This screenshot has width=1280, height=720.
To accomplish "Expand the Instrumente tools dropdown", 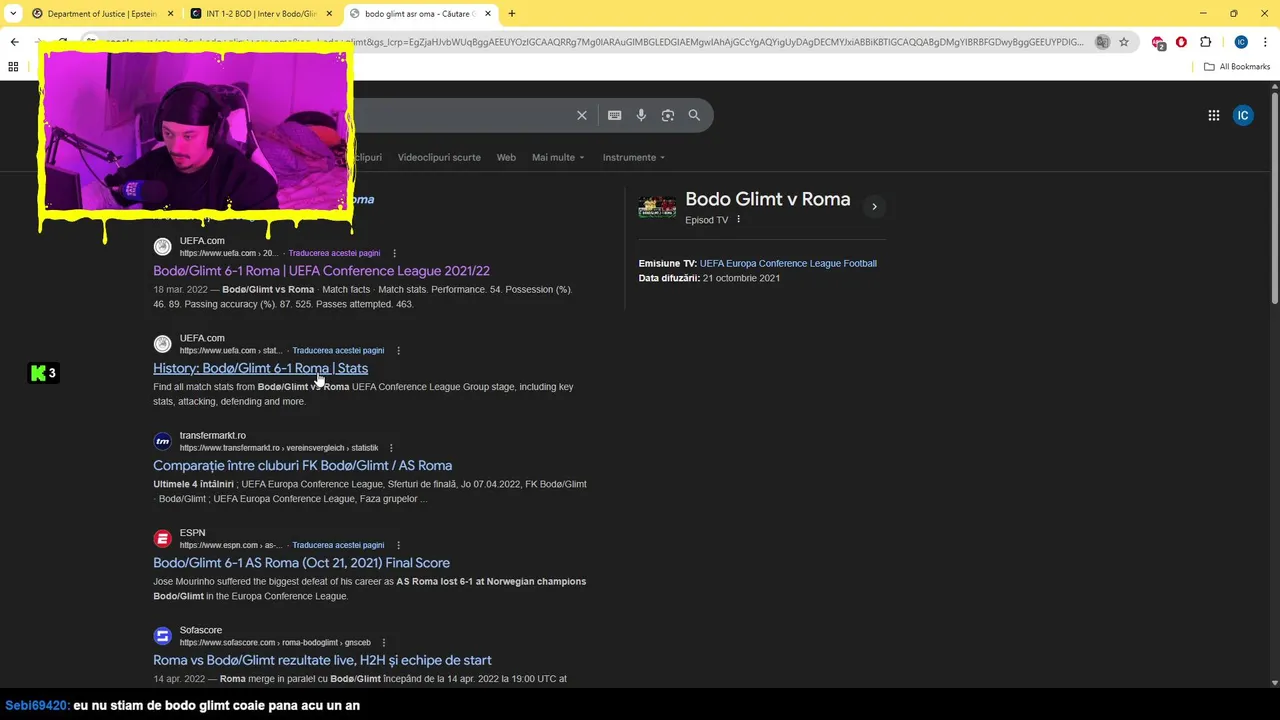I will pos(634,157).
